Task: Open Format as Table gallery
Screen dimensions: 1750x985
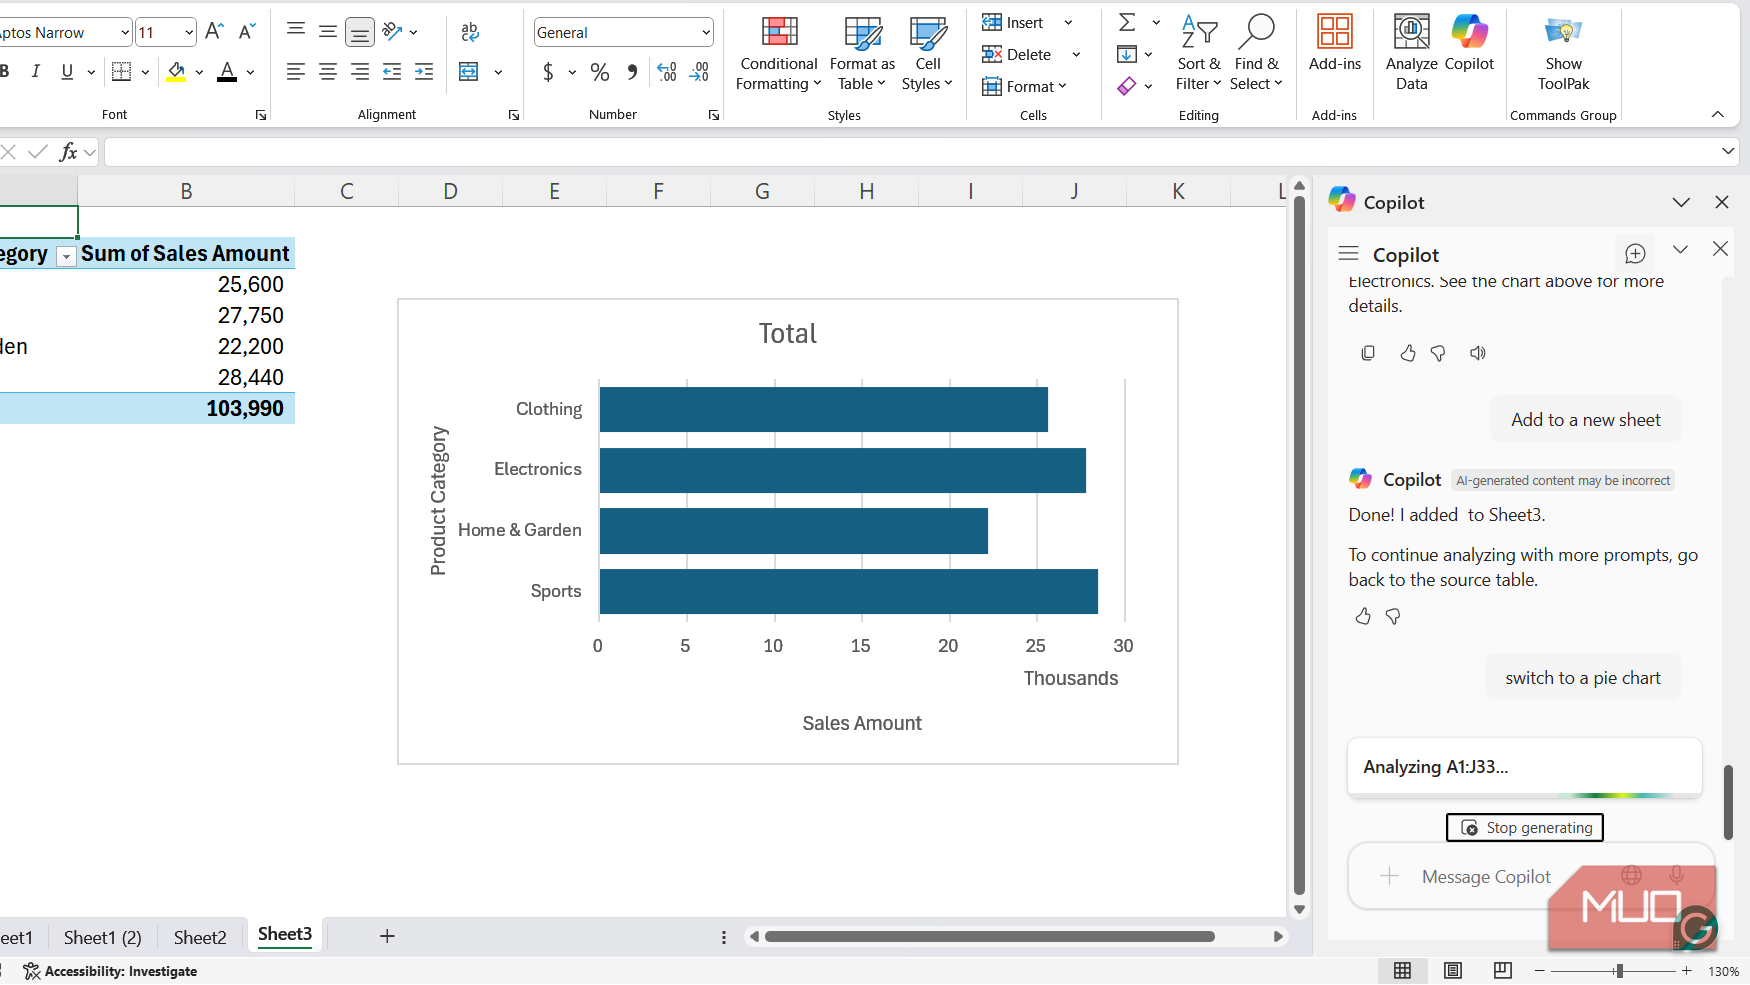Action: 862,54
